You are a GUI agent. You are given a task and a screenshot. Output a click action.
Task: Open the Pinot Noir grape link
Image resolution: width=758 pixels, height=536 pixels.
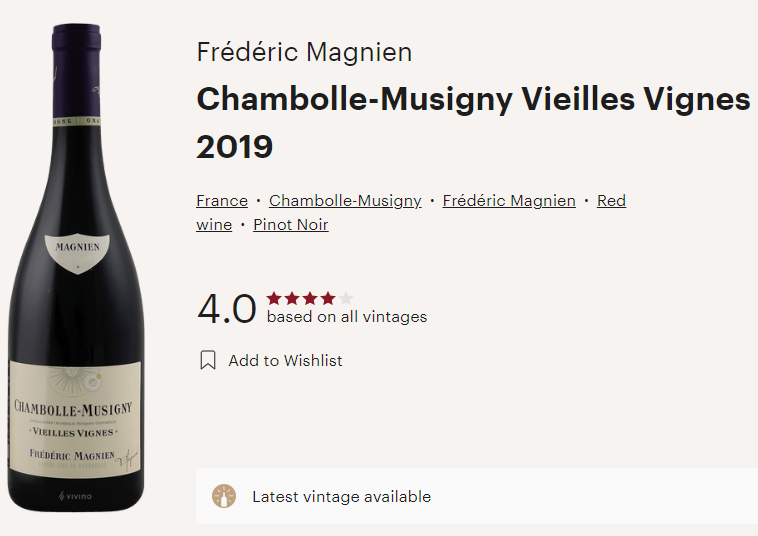291,225
